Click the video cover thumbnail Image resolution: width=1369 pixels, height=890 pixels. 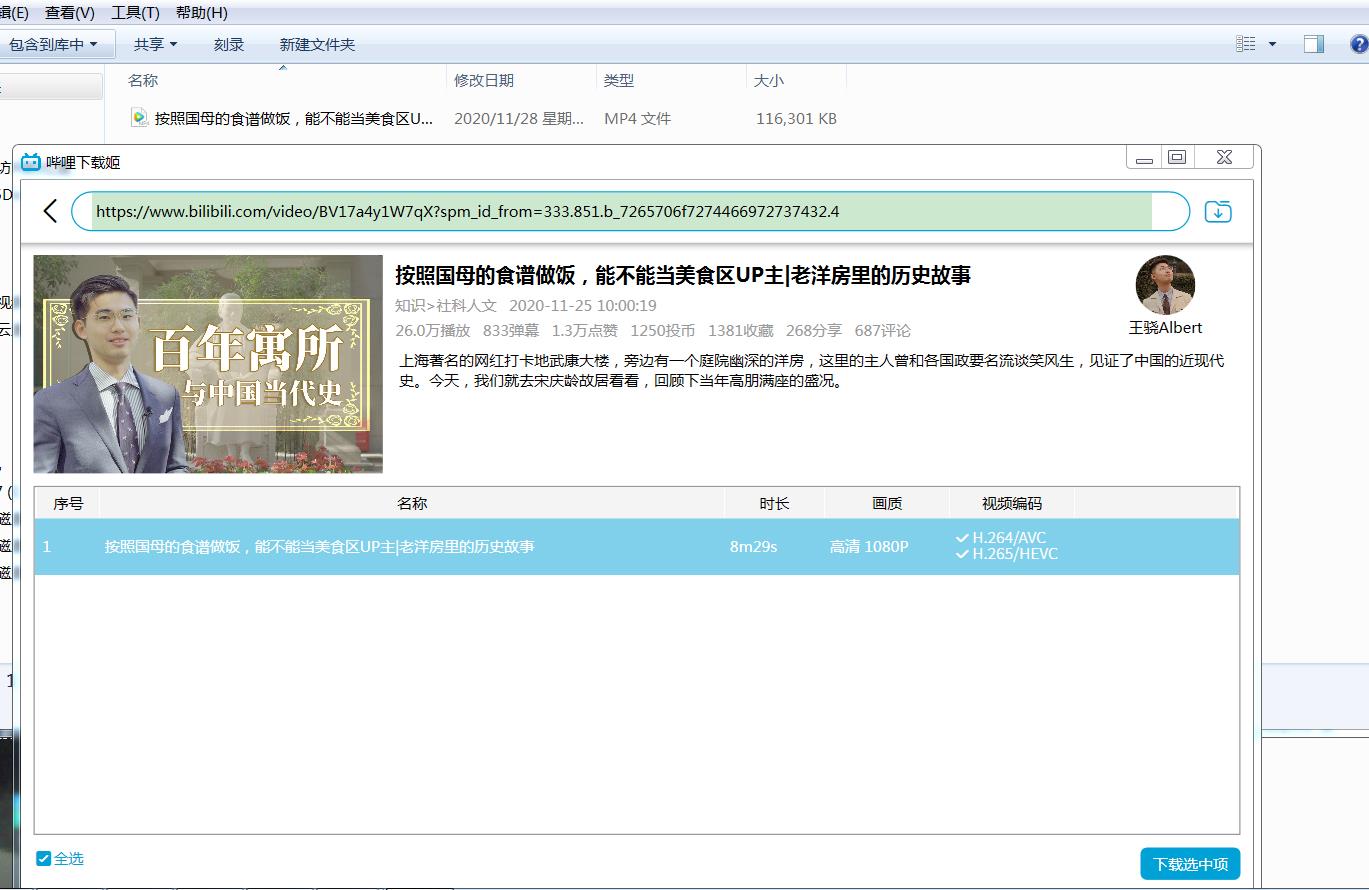point(208,364)
